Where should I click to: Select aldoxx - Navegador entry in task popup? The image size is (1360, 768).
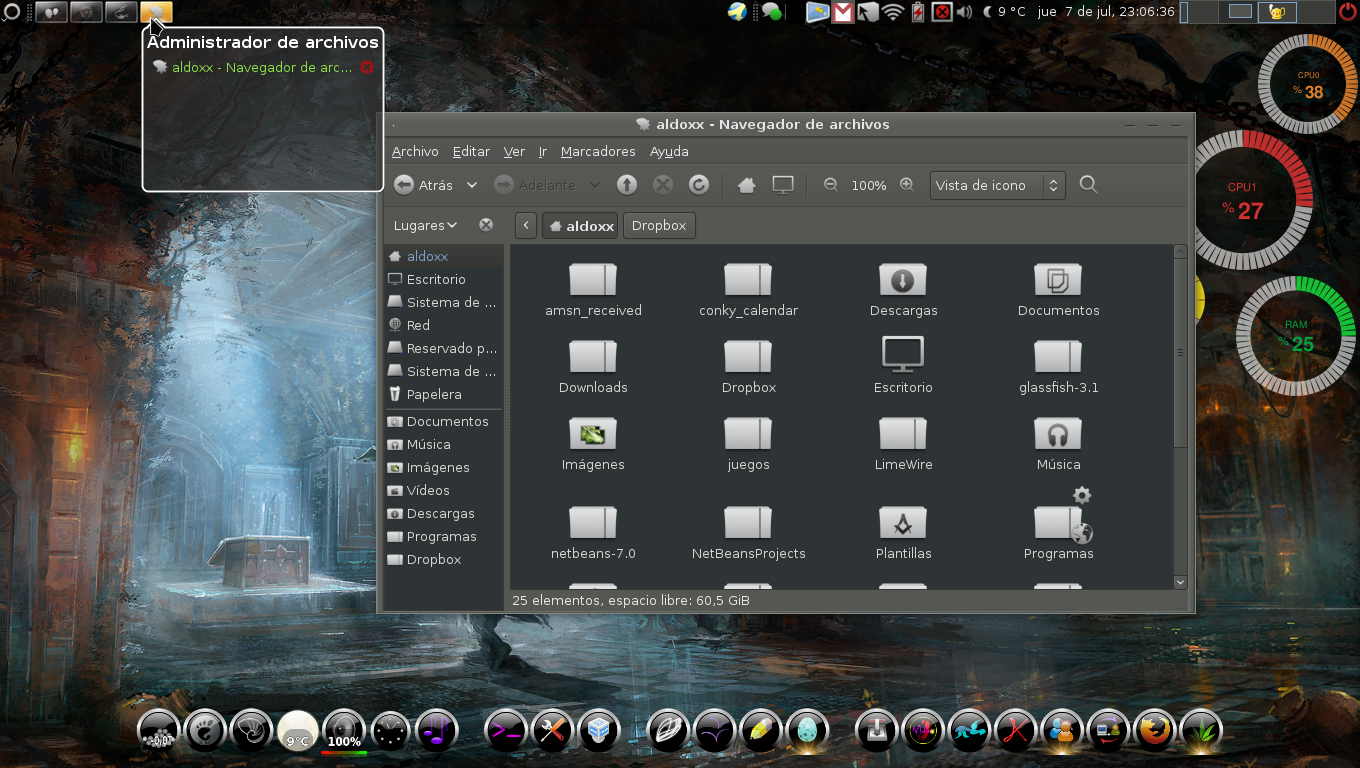coord(262,67)
